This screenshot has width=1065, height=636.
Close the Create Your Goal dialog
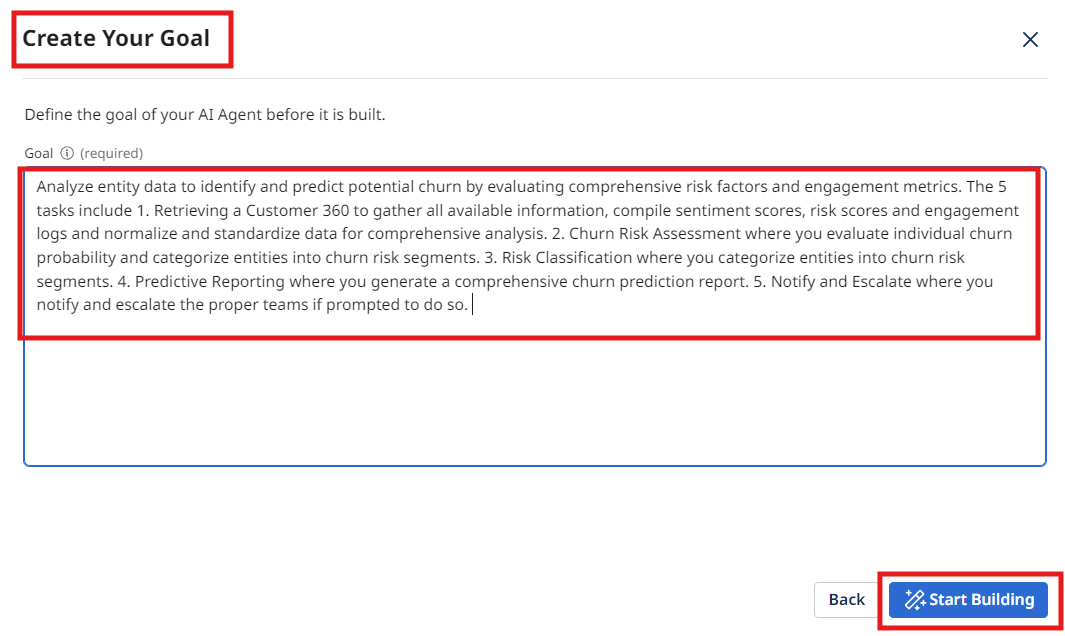point(1030,40)
